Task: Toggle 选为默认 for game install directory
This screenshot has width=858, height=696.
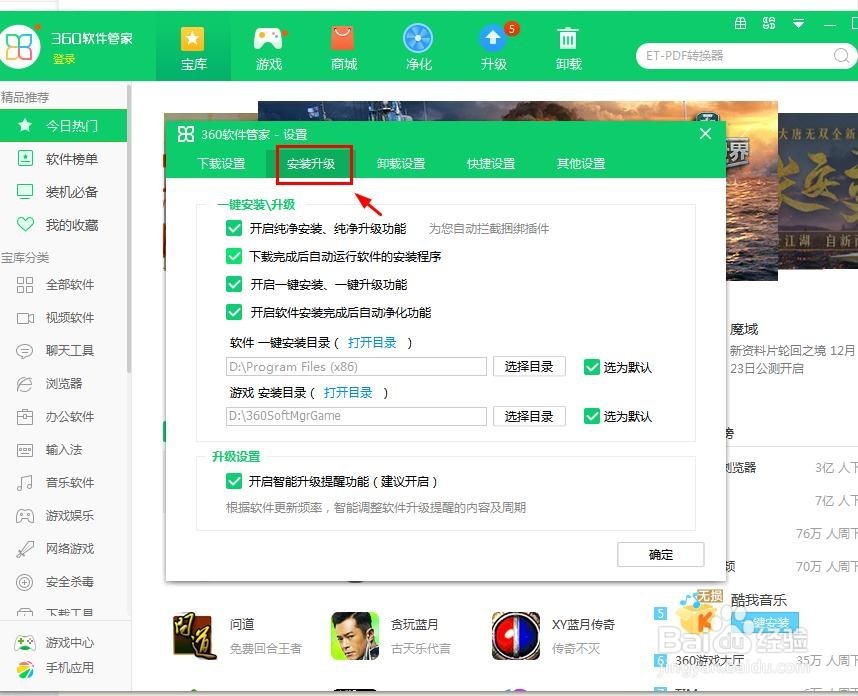Action: [x=592, y=416]
